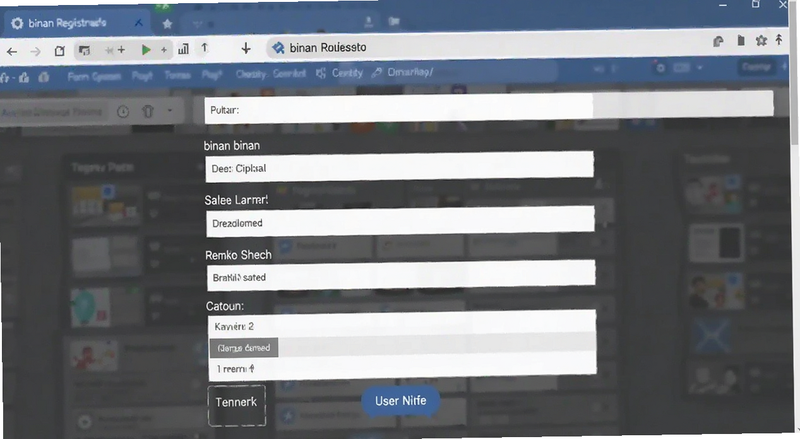Click the home icon at left of blue toolbar

pyautogui.click(x=24, y=78)
